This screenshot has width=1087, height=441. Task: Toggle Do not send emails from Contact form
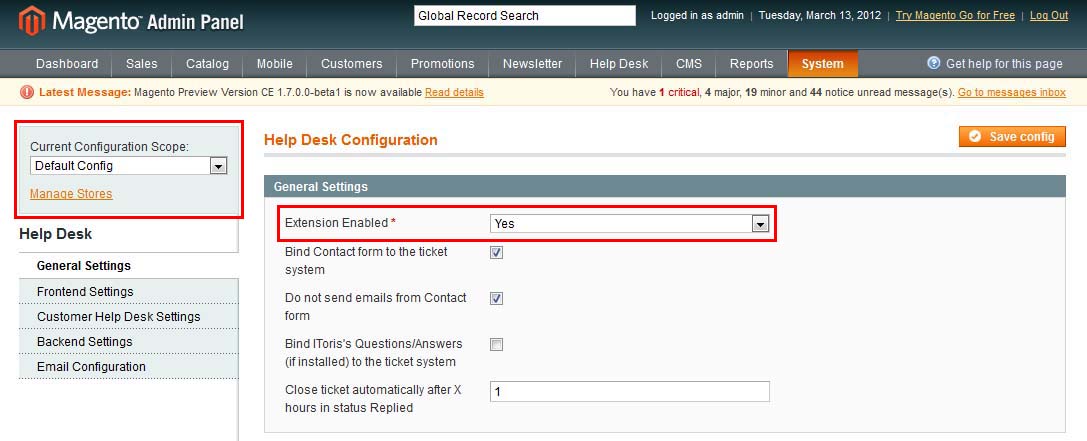(x=496, y=298)
